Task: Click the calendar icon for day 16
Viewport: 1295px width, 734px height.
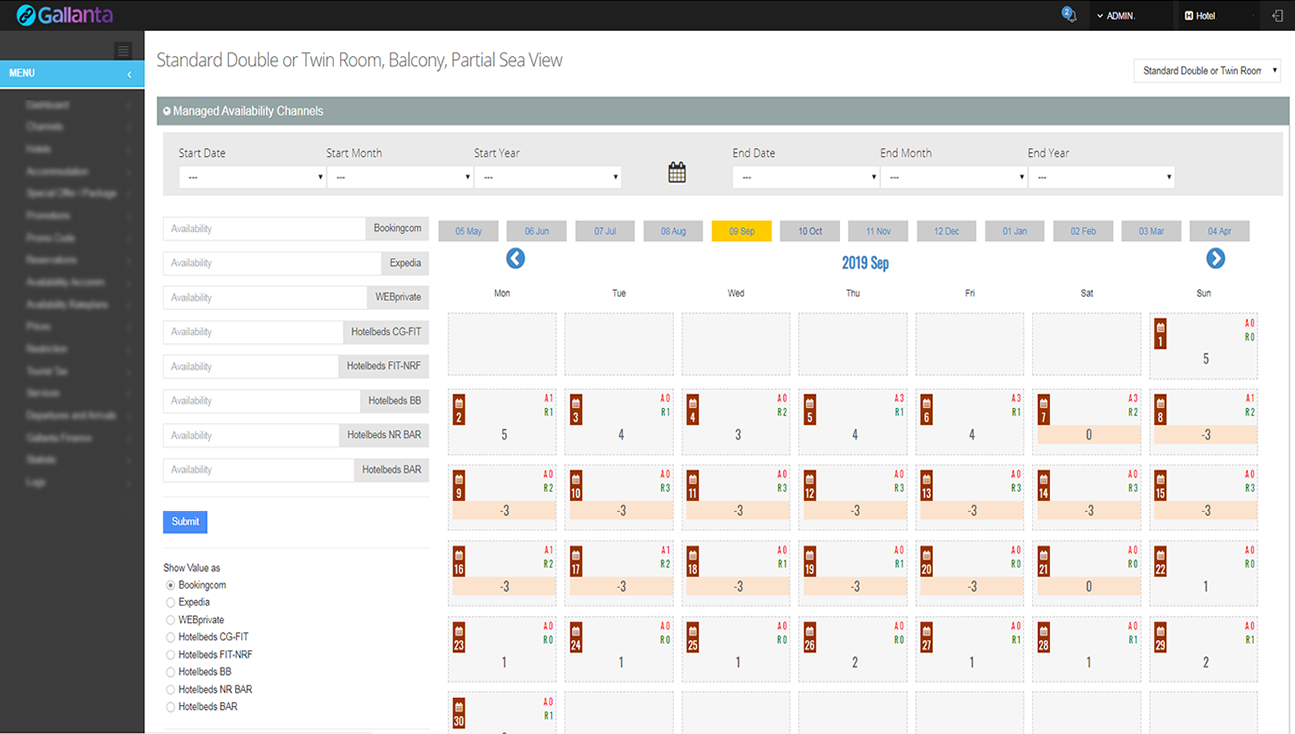Action: click(x=459, y=562)
